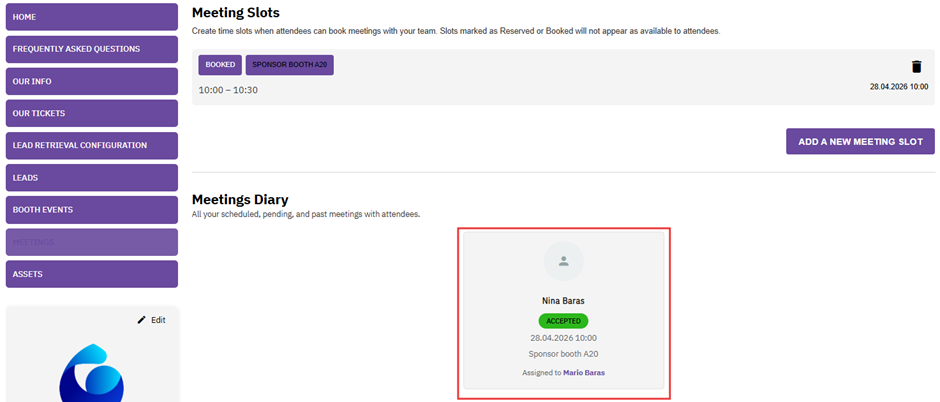Open the Home menu item
Image resolution: width=940 pixels, height=402 pixels.
pos(91,17)
